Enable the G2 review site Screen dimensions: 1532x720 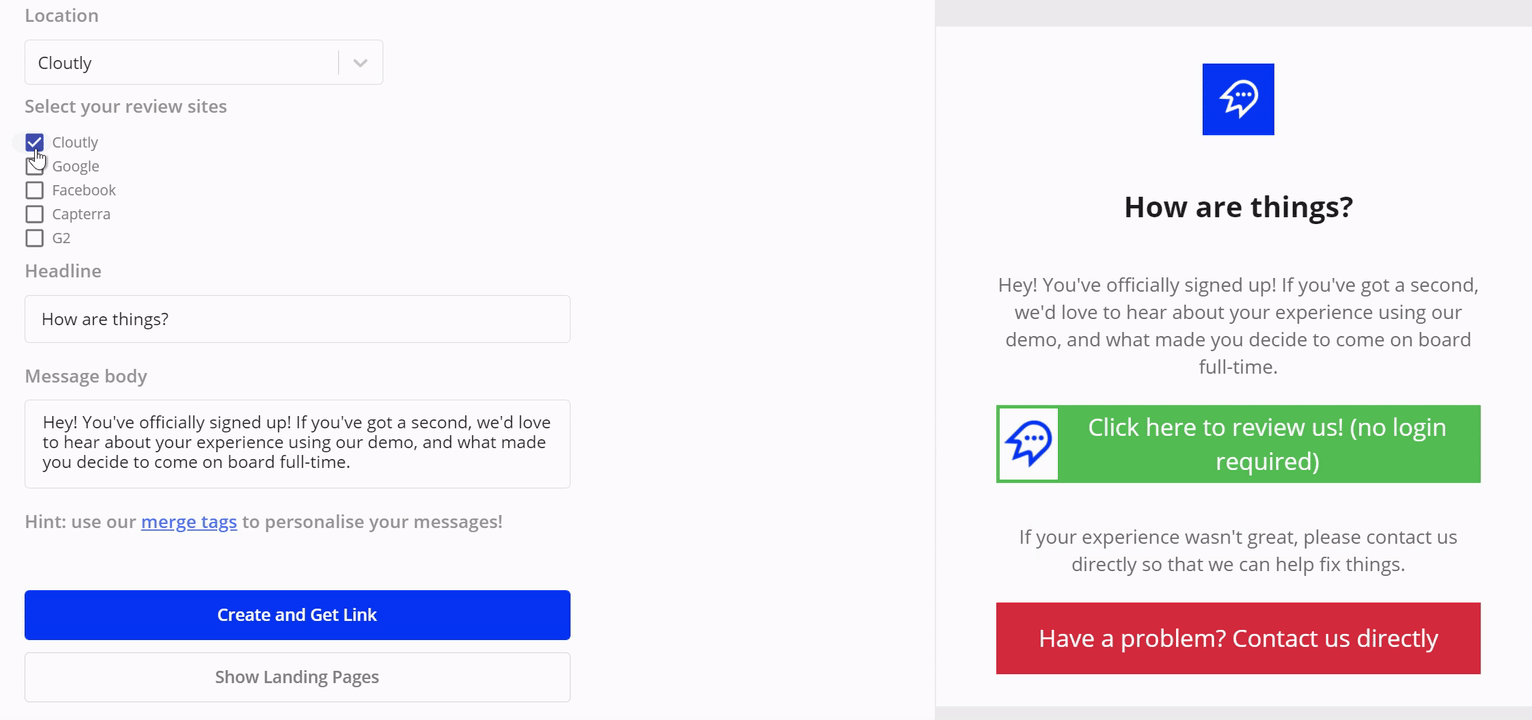tap(34, 238)
